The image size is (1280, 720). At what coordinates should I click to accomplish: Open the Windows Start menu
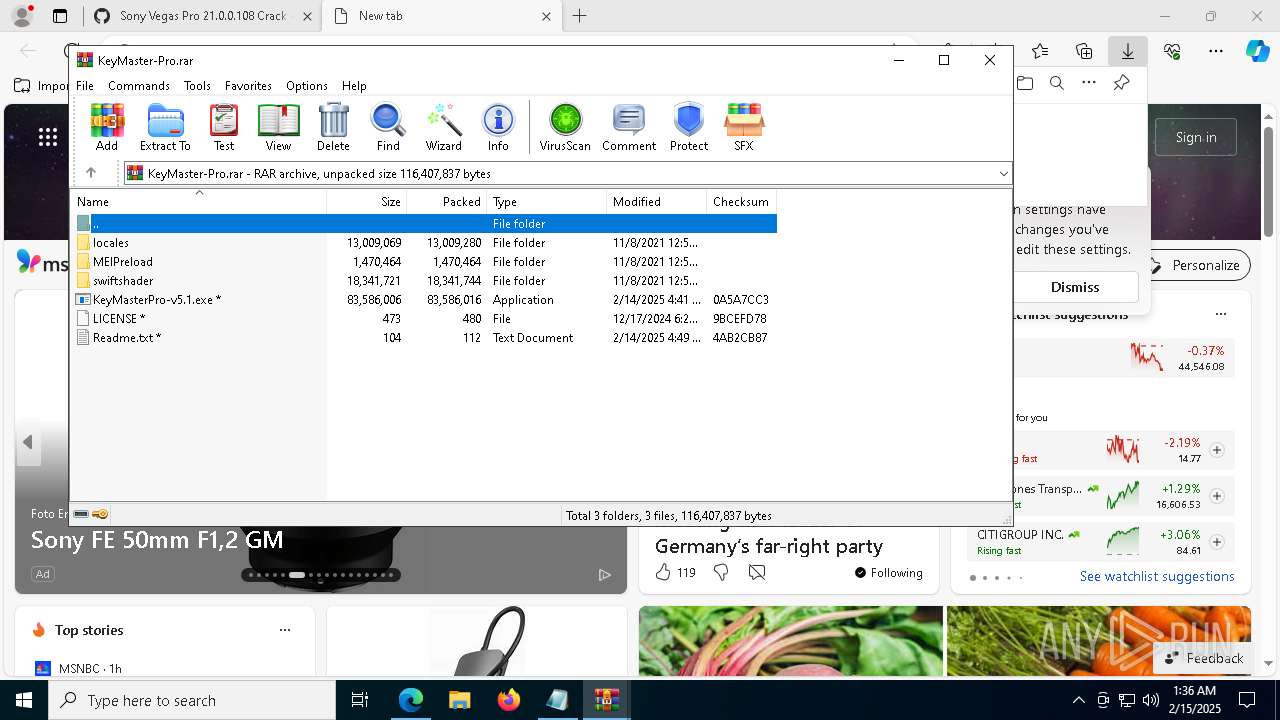point(24,700)
